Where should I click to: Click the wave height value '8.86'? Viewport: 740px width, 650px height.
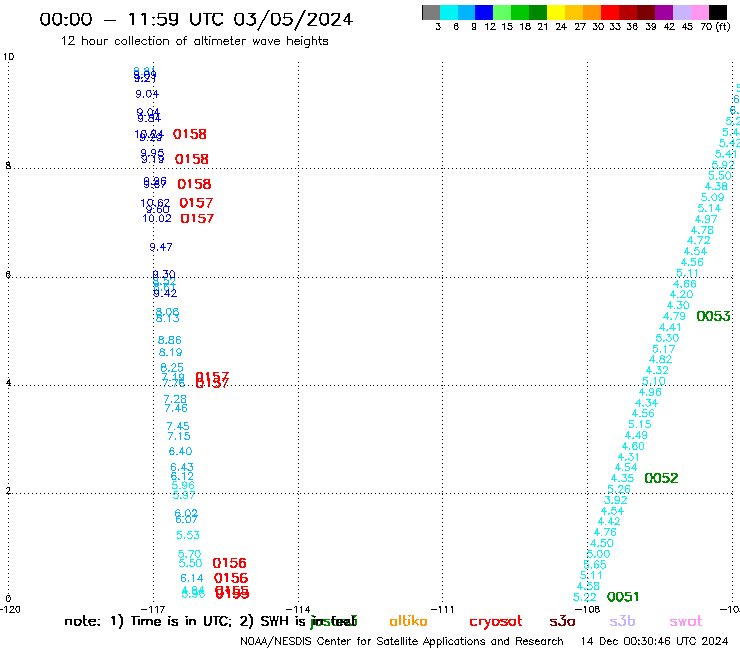click(169, 340)
